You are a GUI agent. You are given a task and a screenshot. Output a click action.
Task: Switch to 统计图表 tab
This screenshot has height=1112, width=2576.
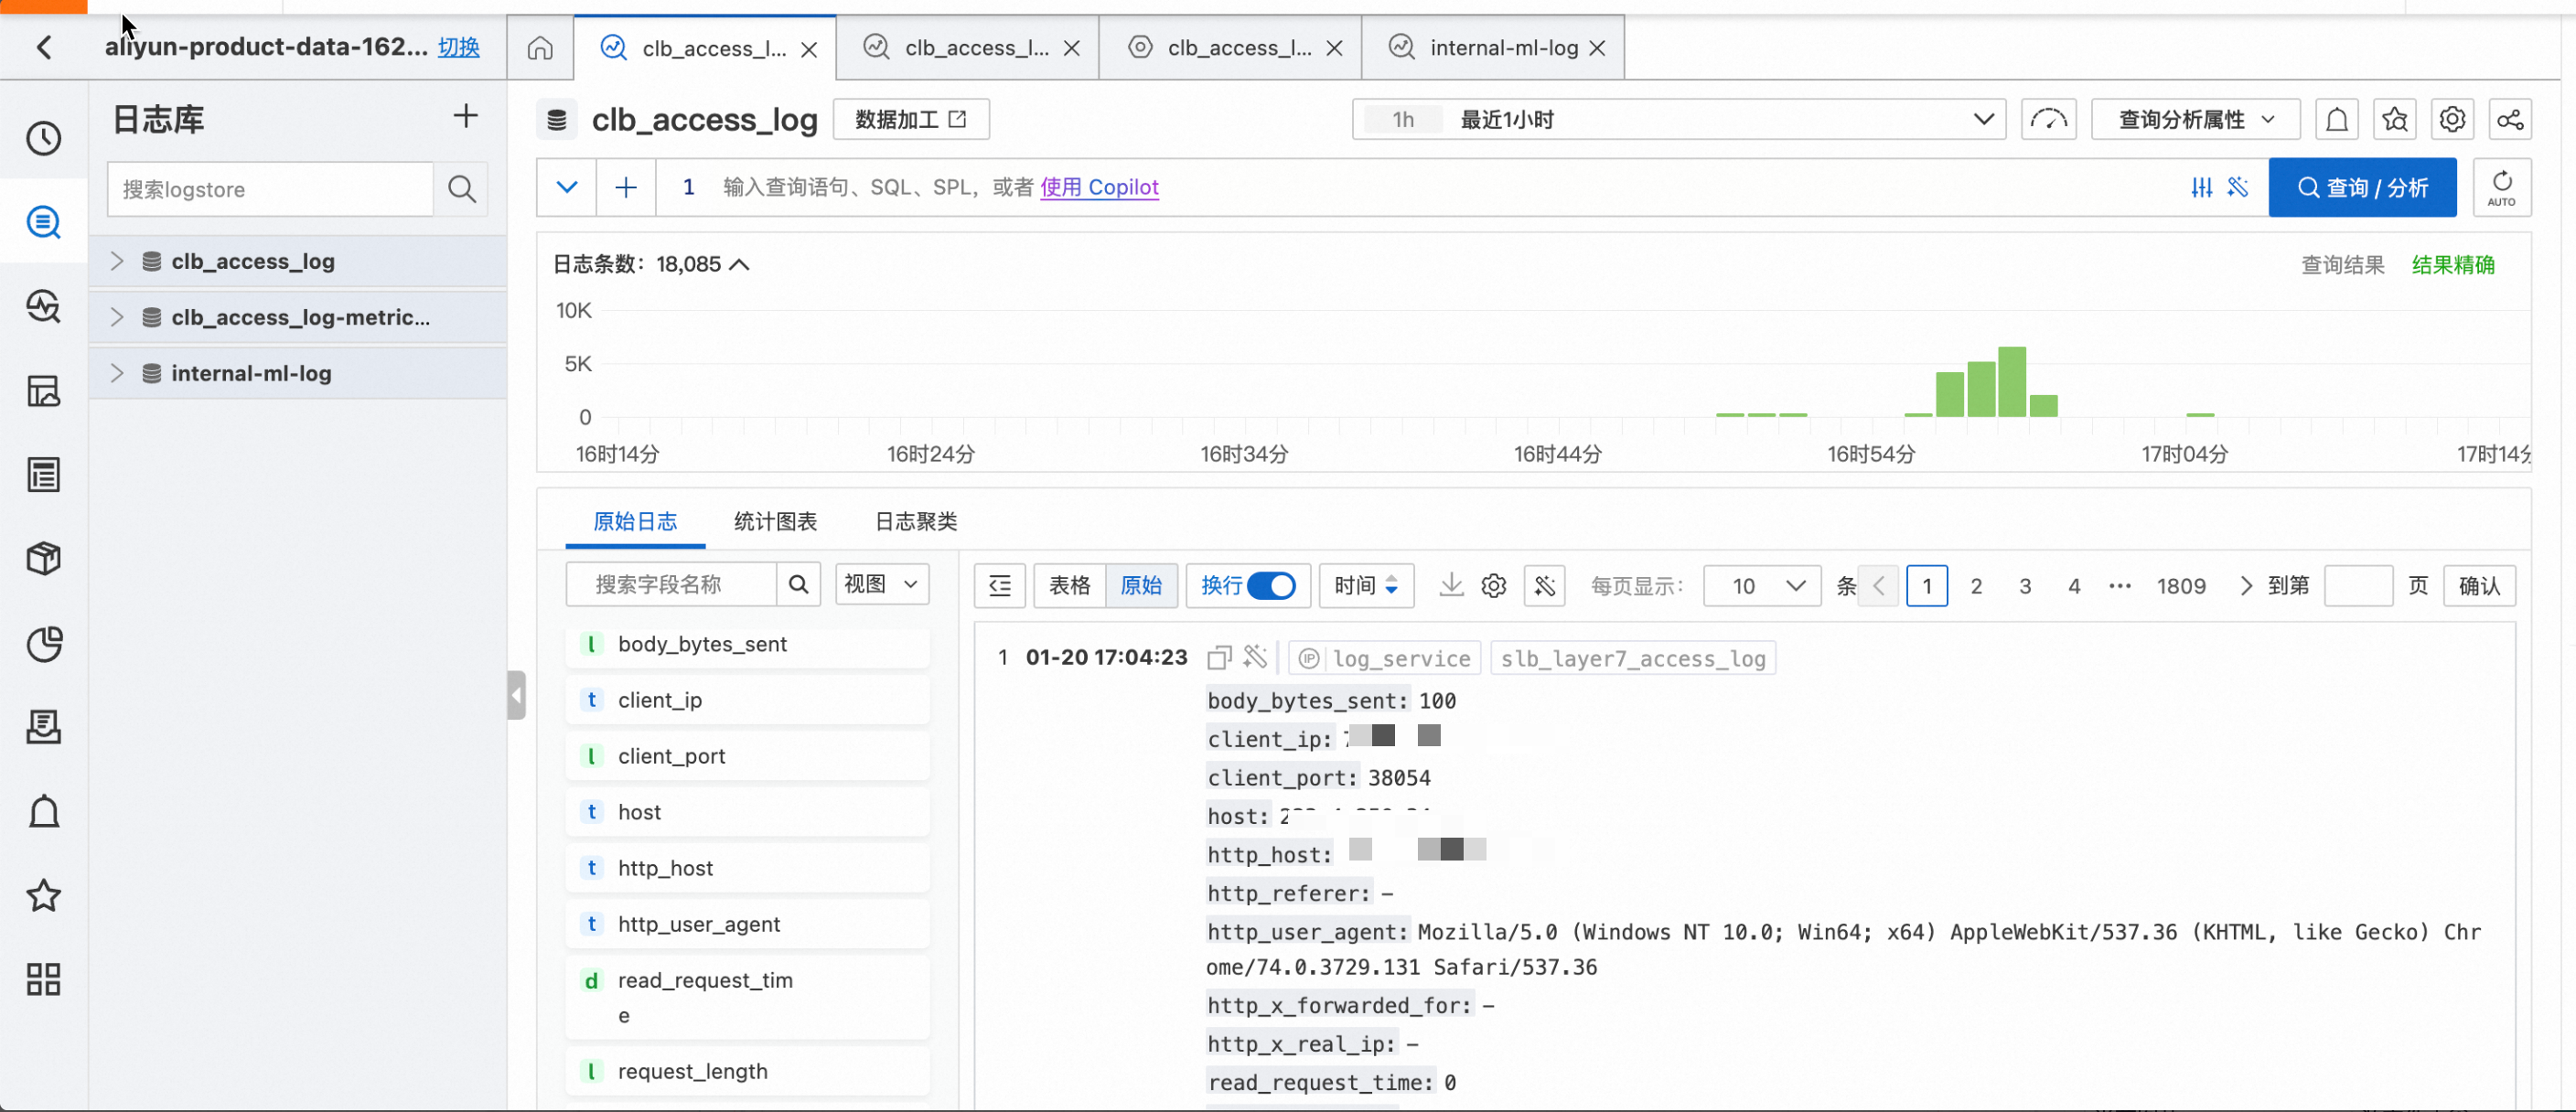point(775,521)
